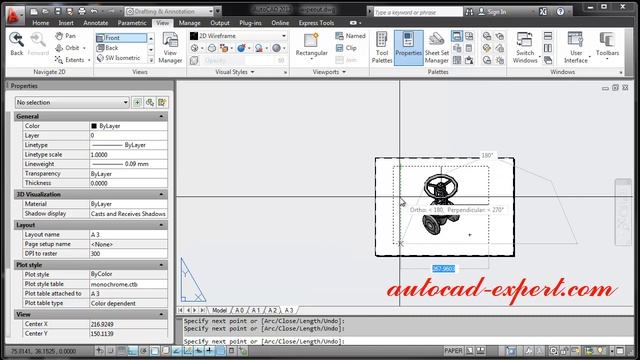This screenshot has height=360, width=640.
Task: Switch to the Model layout tab
Action: [219, 310]
